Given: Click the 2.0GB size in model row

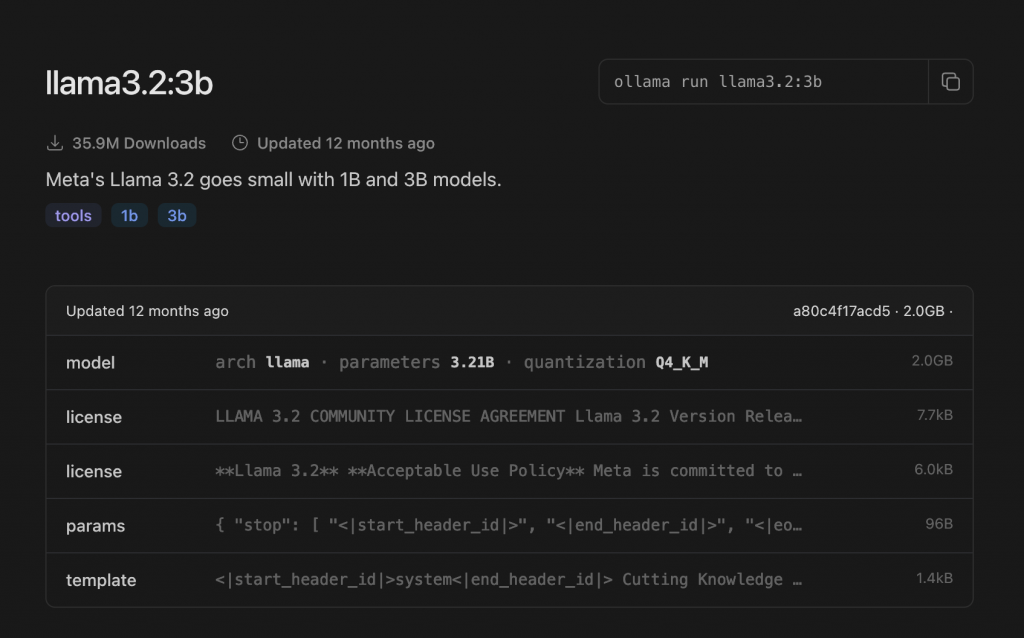Looking at the screenshot, I should [x=932, y=360].
